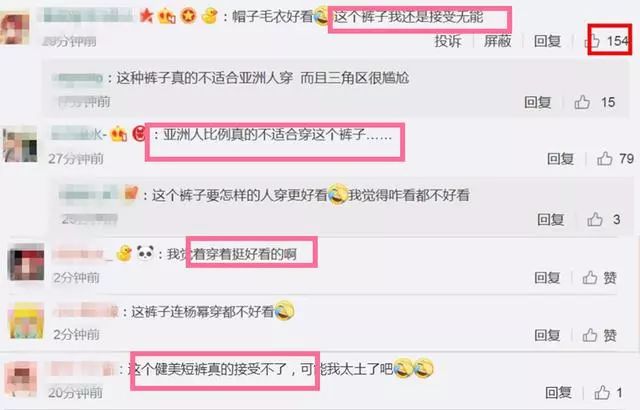Reply to the 亚洲人比例 comment

[x=560, y=159]
